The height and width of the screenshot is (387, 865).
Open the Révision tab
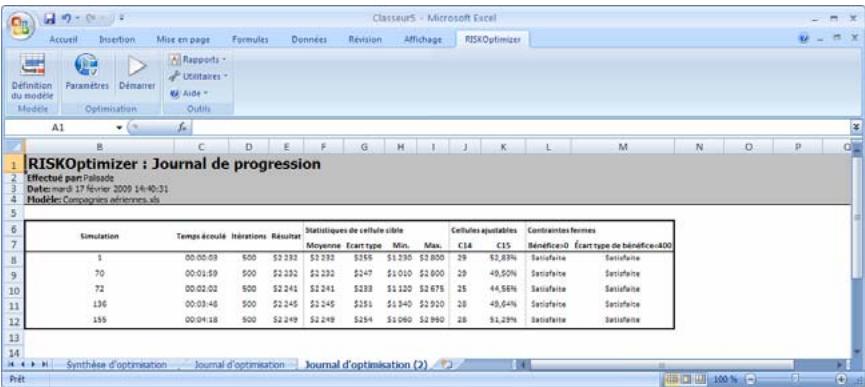click(x=366, y=40)
